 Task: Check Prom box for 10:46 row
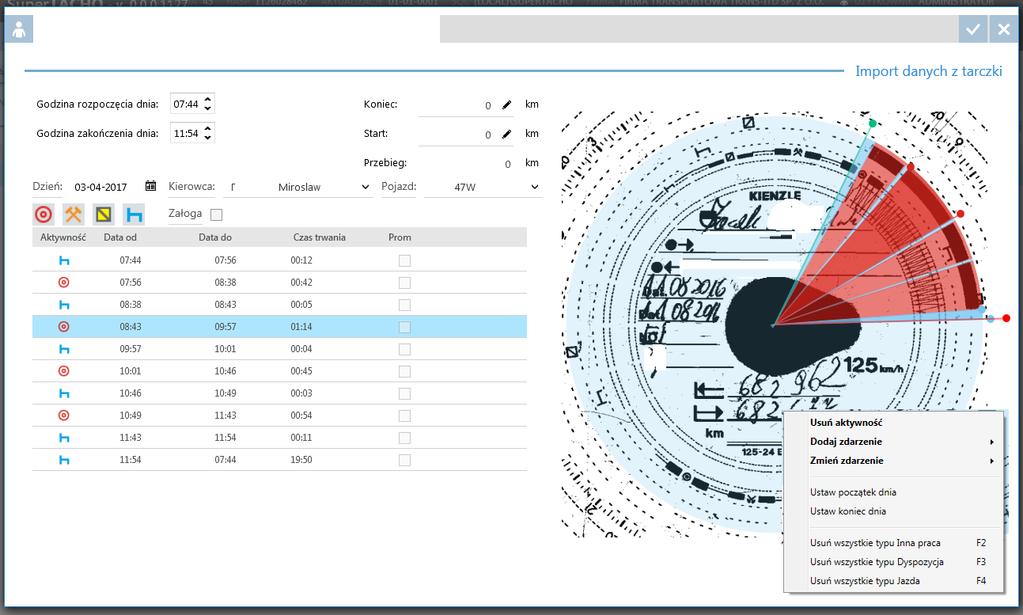point(405,394)
